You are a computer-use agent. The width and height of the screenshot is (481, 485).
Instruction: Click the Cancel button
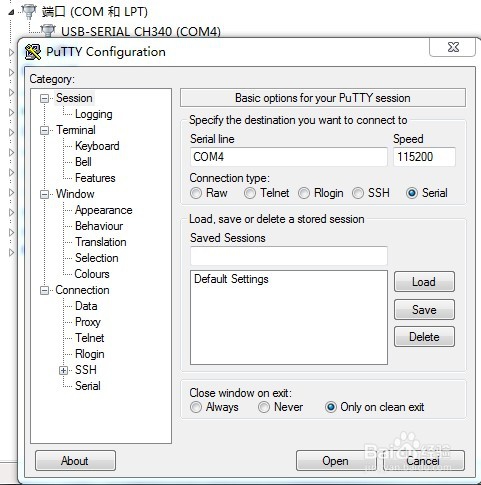(x=423, y=461)
